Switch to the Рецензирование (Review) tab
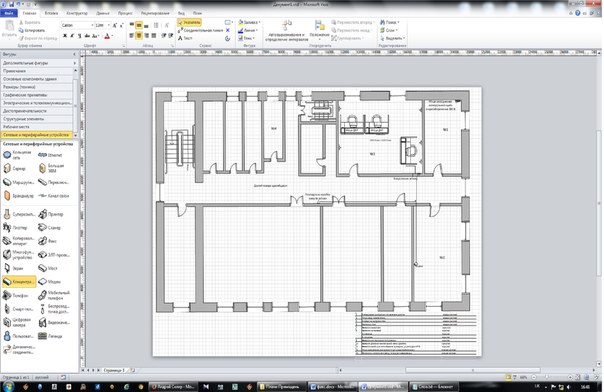This screenshot has width=604, height=392. (155, 13)
